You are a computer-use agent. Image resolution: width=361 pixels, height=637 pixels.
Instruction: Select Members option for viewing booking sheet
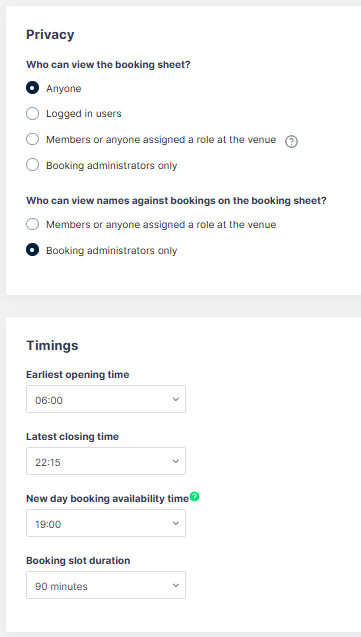click(32, 139)
